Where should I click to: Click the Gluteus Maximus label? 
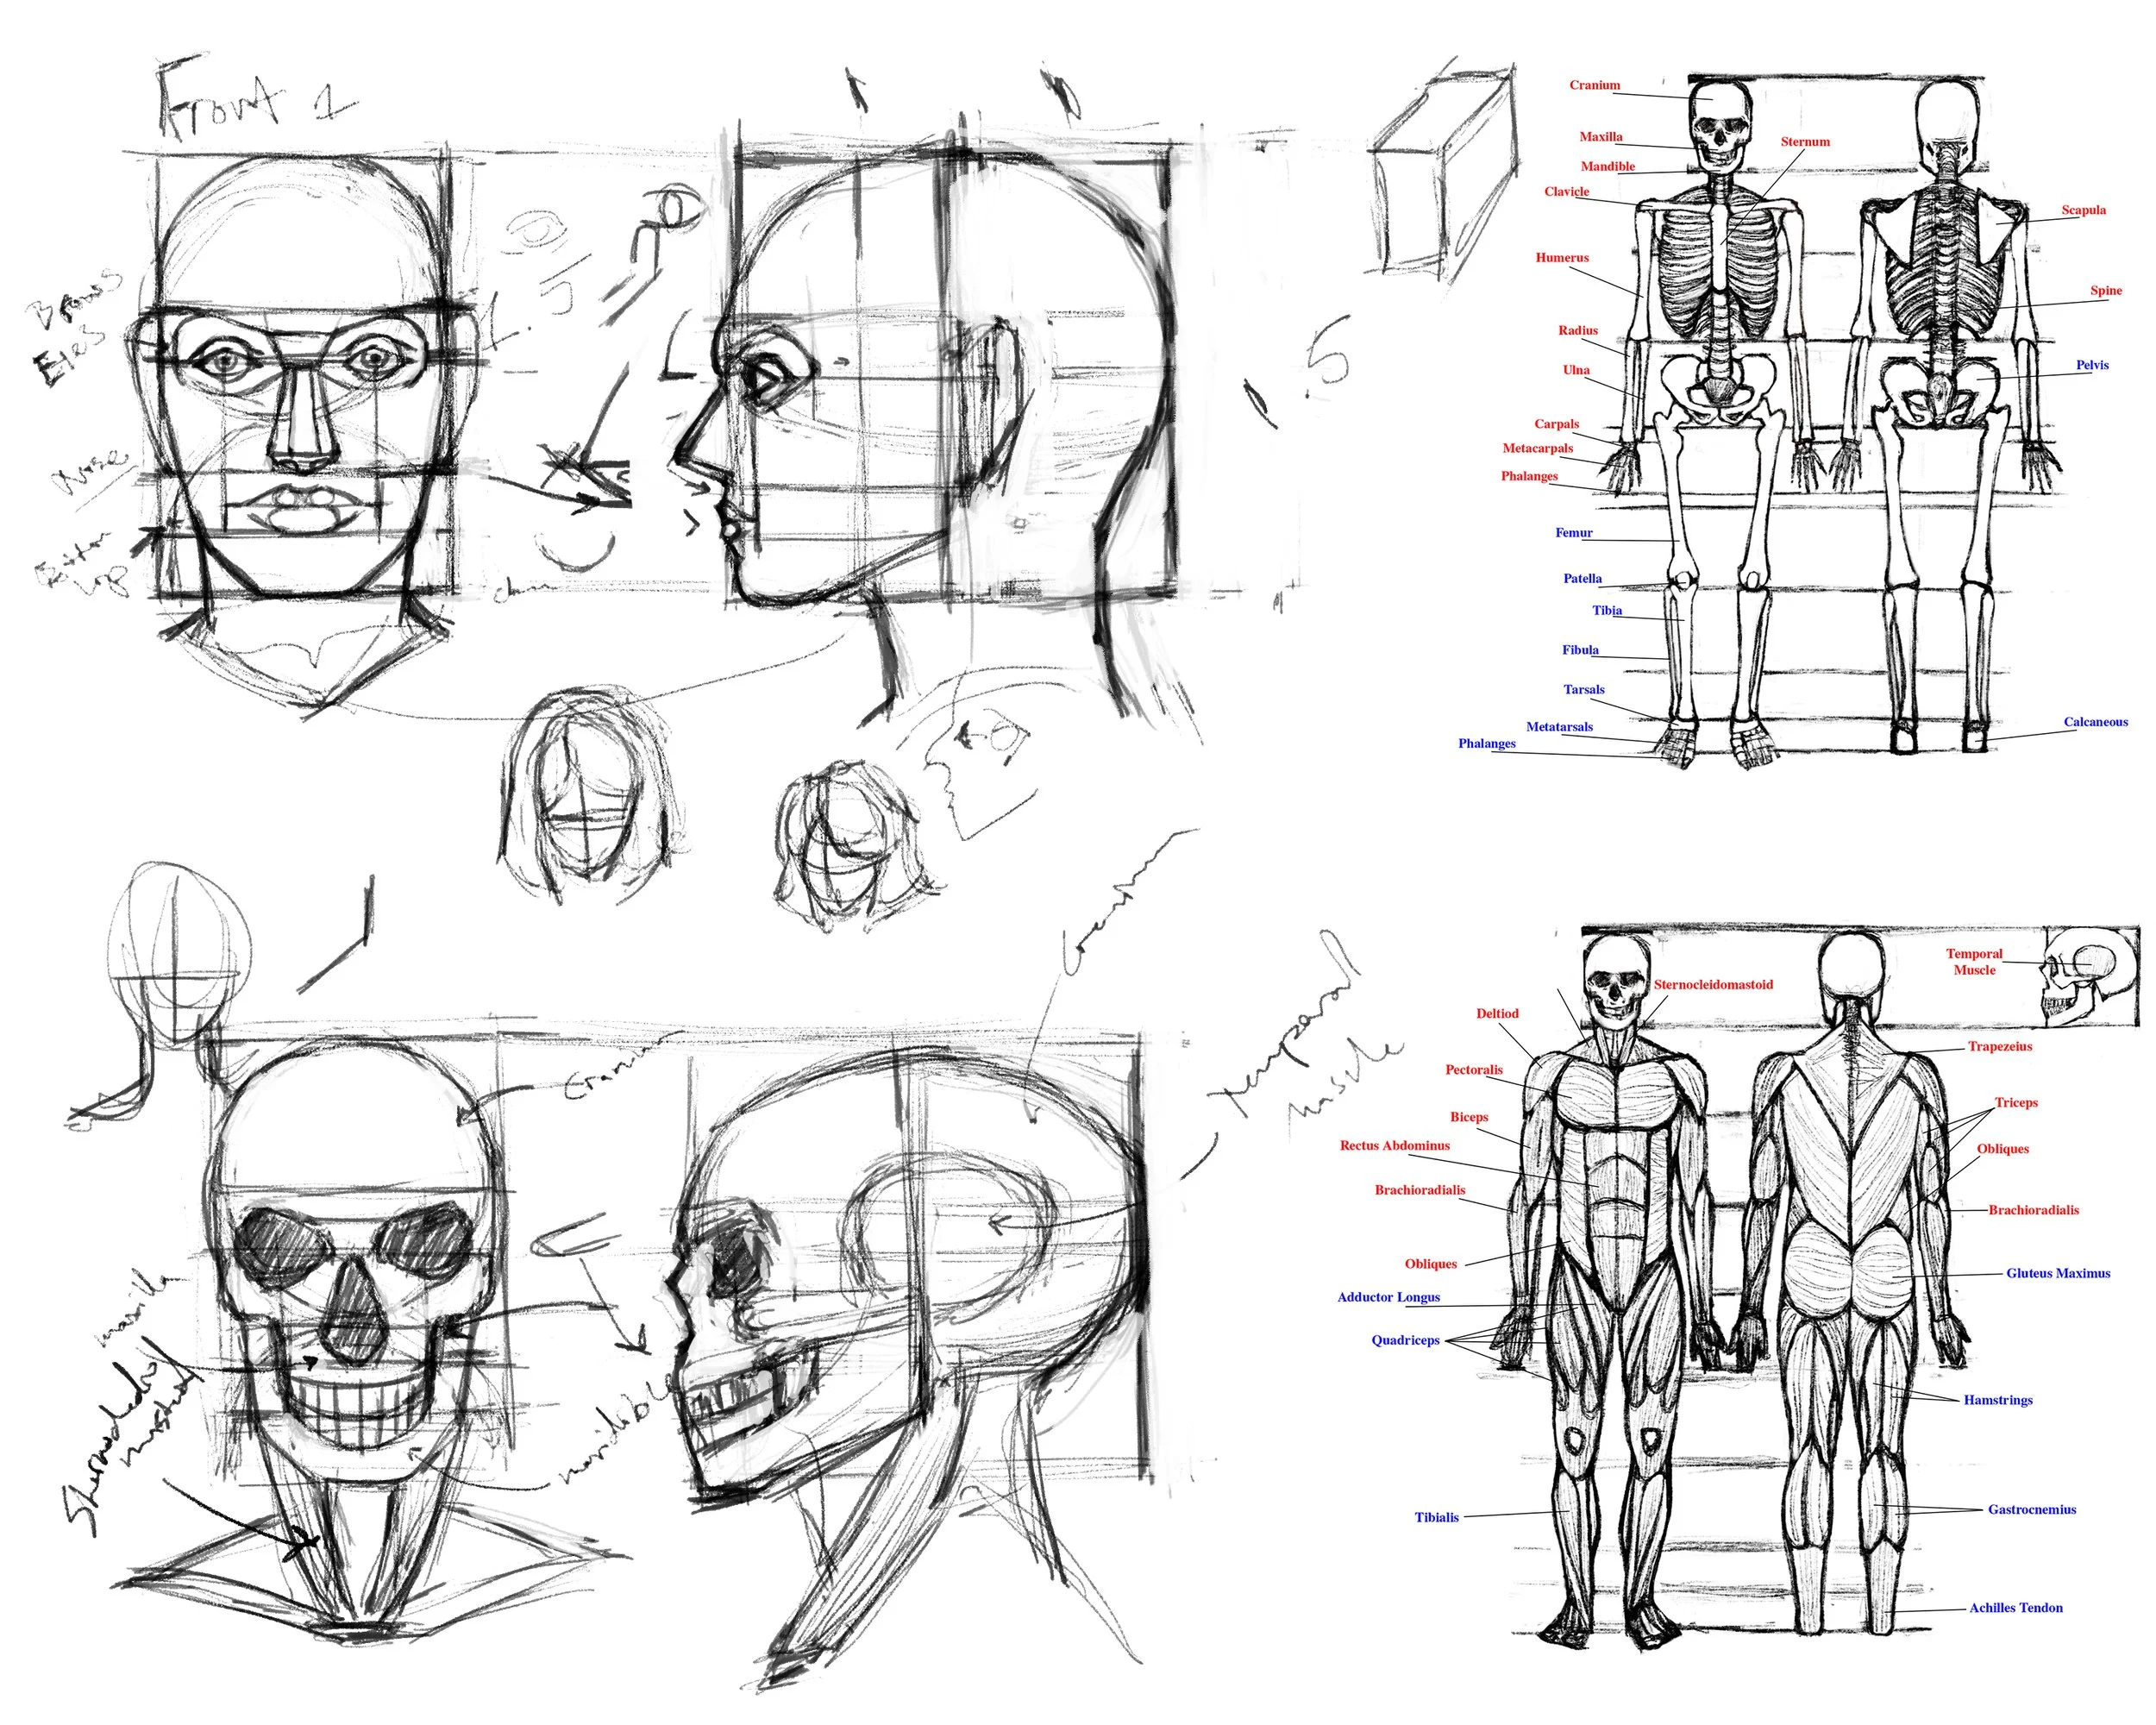2060,1273
